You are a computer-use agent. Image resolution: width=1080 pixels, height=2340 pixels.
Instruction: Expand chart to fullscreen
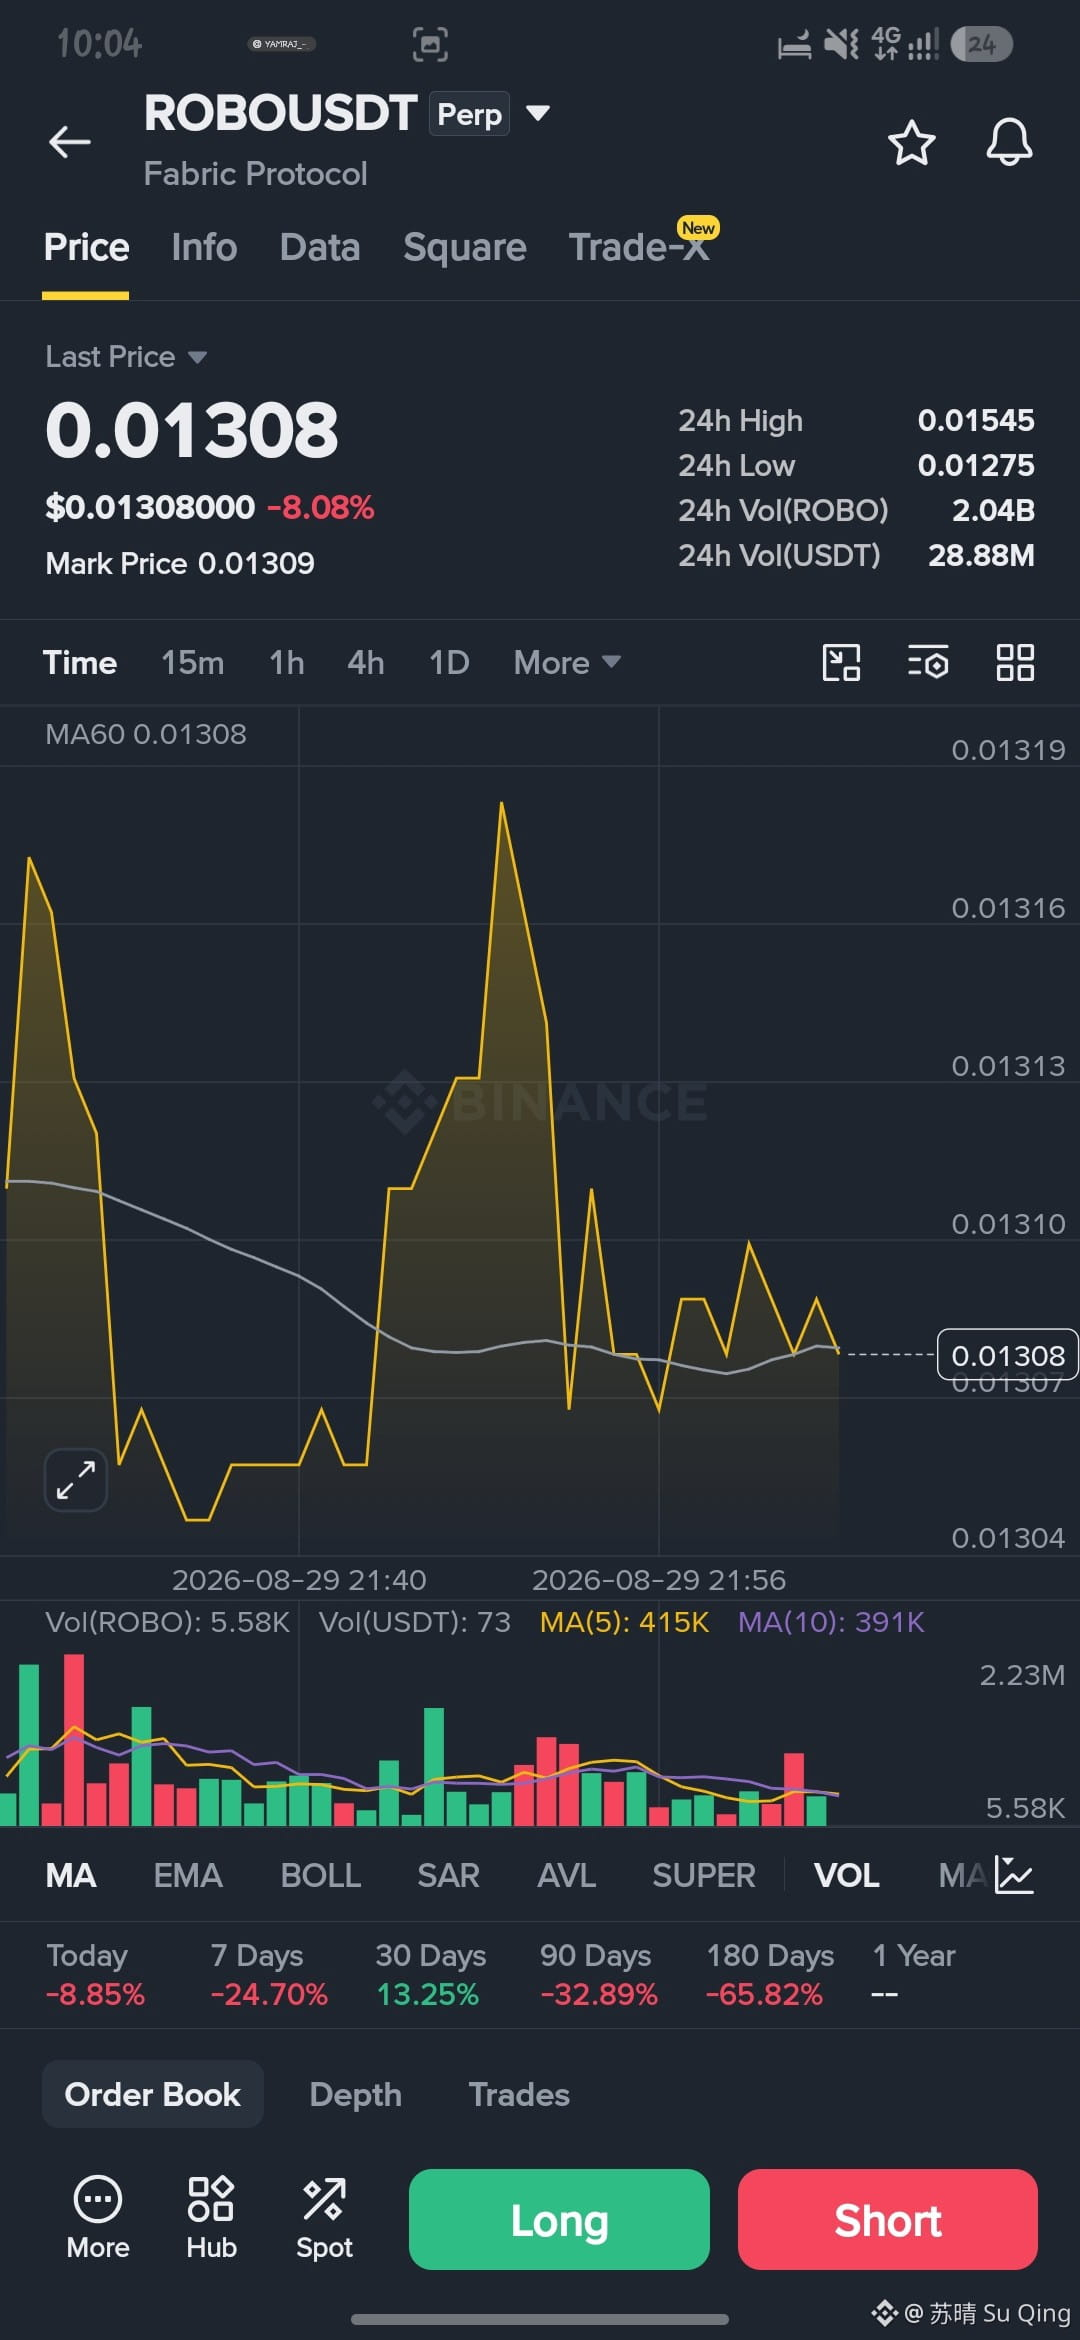click(76, 1480)
